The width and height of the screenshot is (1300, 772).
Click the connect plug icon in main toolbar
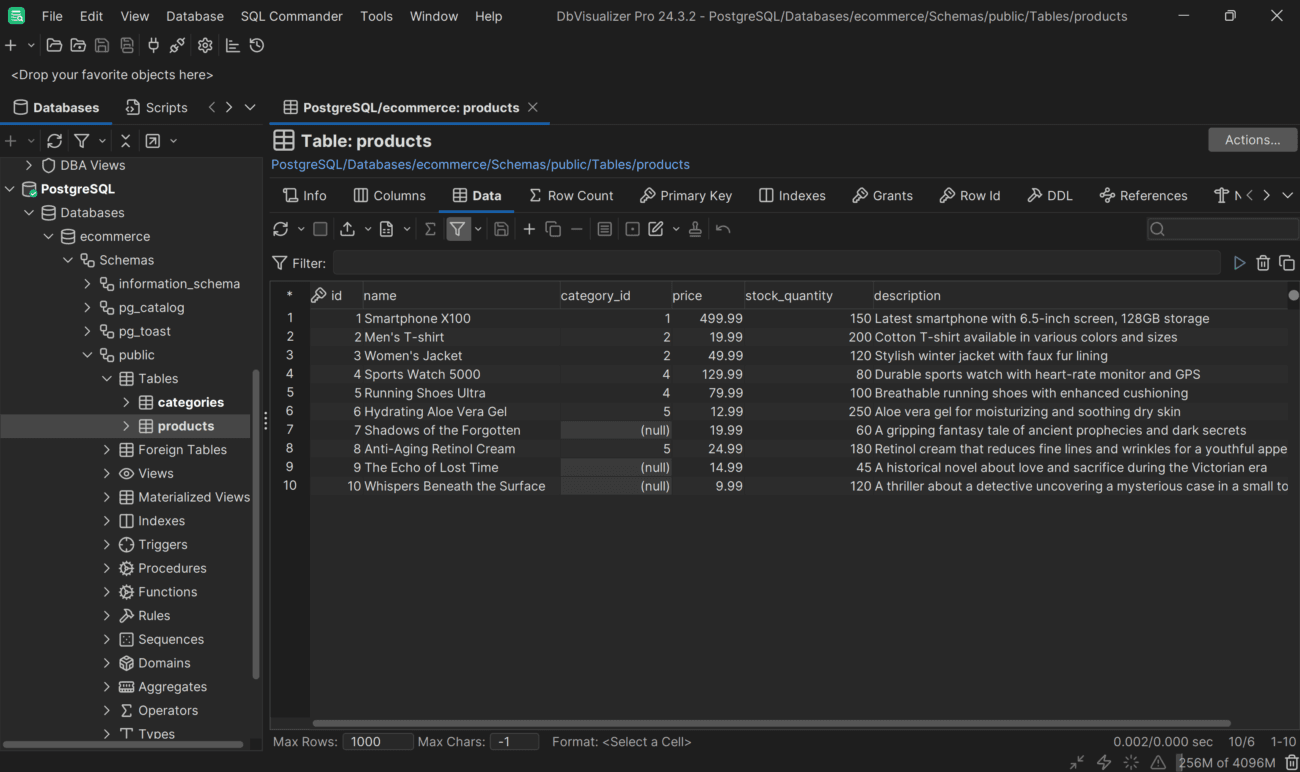pos(153,45)
